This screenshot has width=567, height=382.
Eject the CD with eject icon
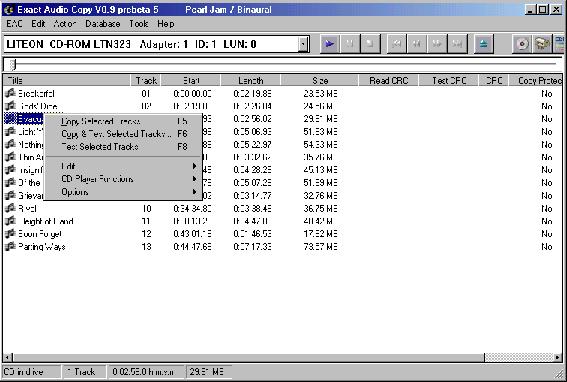pyautogui.click(x=484, y=44)
